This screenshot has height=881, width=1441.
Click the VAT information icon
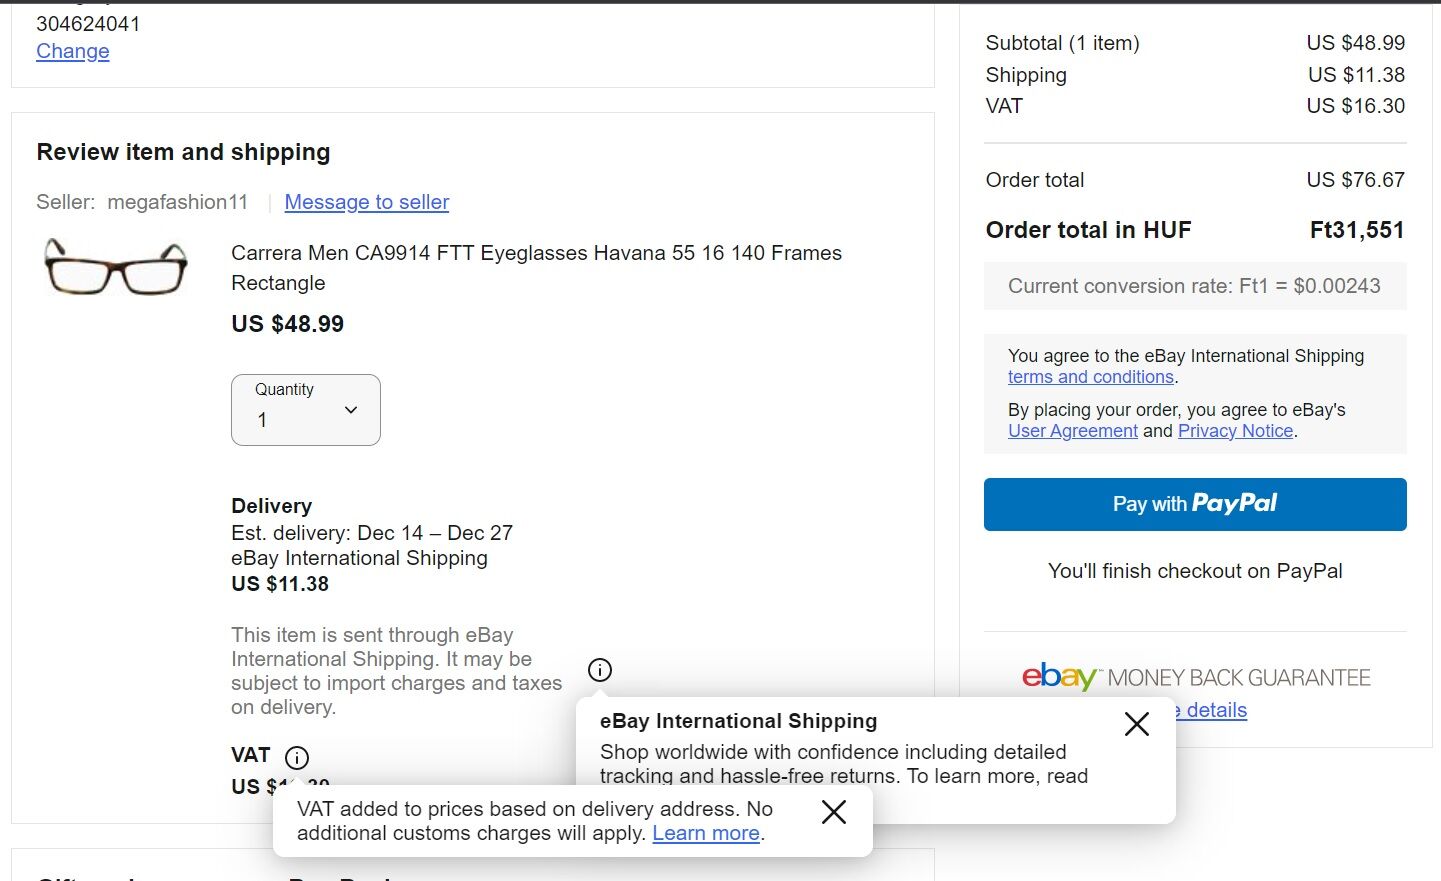297,757
